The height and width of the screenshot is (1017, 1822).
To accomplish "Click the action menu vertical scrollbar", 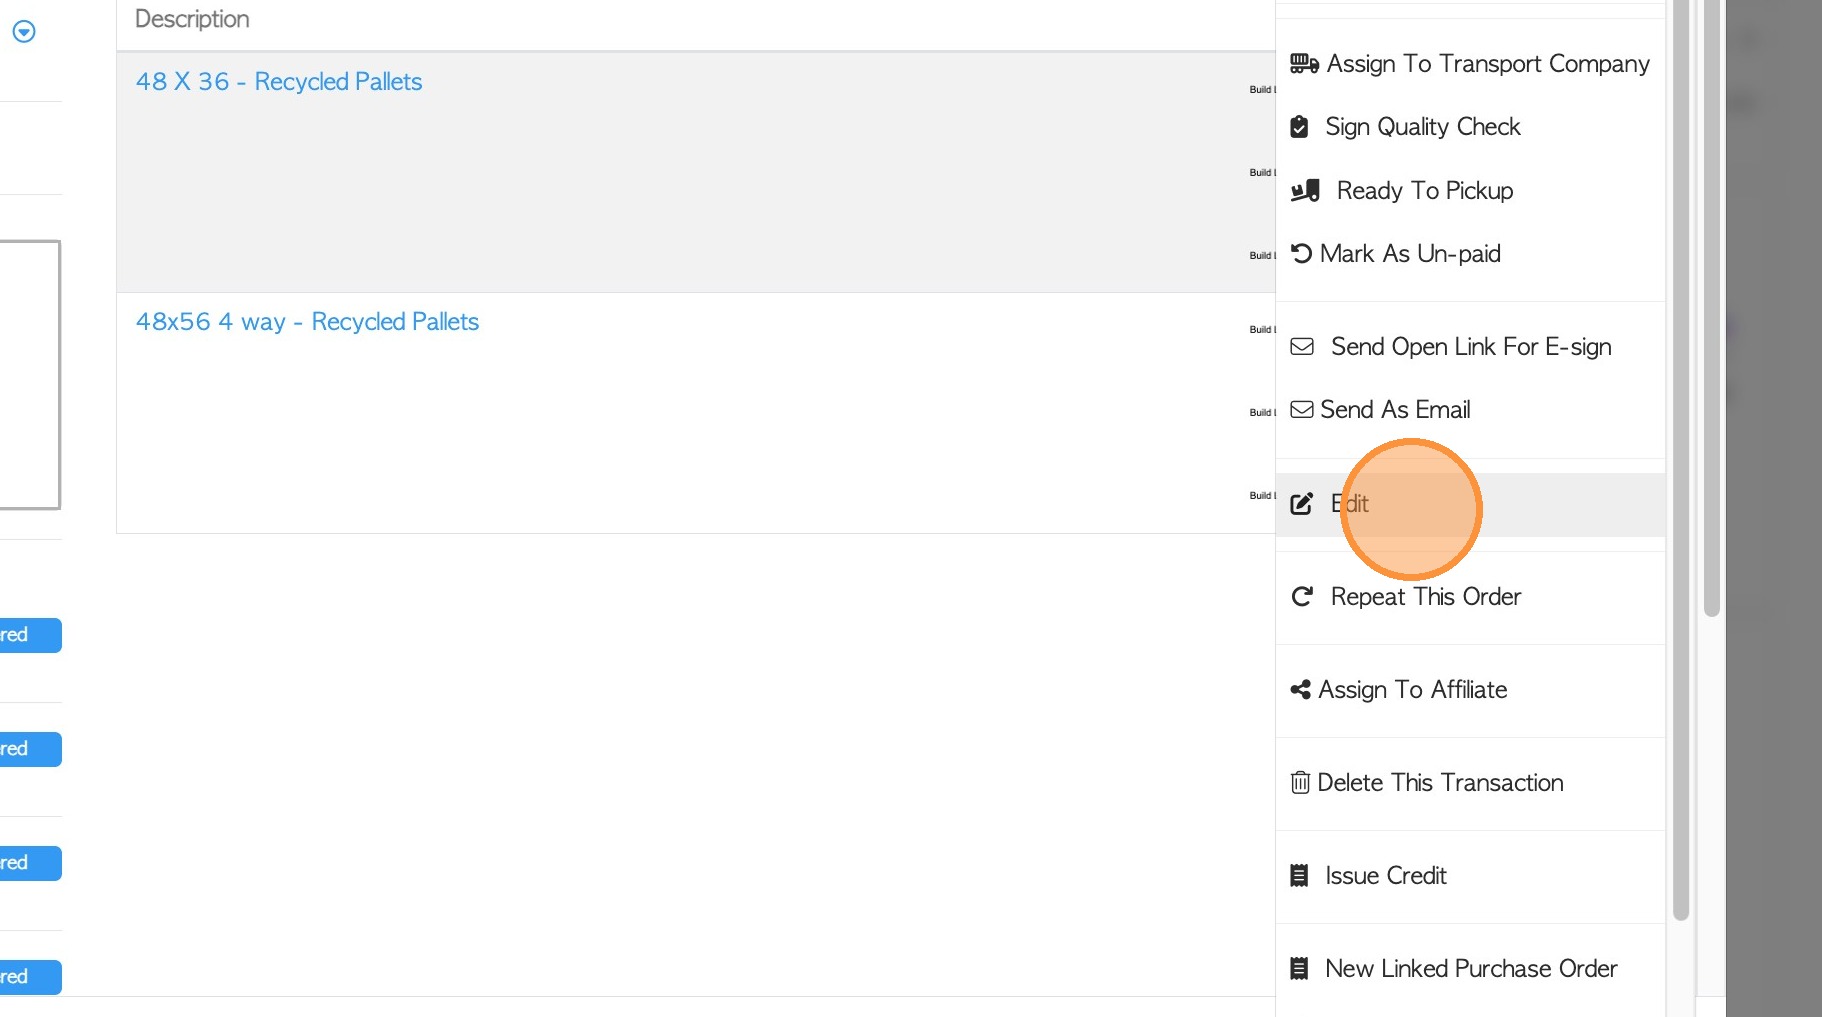I will pos(1681,460).
